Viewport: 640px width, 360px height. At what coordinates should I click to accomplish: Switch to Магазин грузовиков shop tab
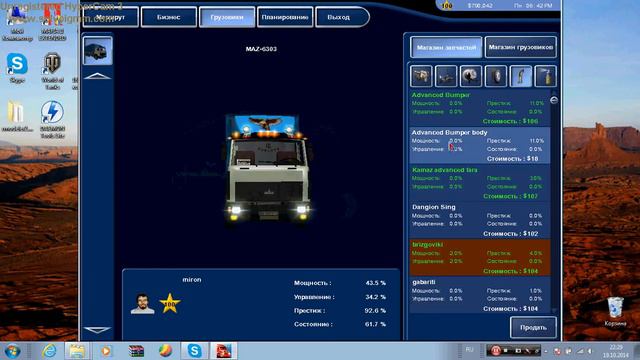coord(521,47)
